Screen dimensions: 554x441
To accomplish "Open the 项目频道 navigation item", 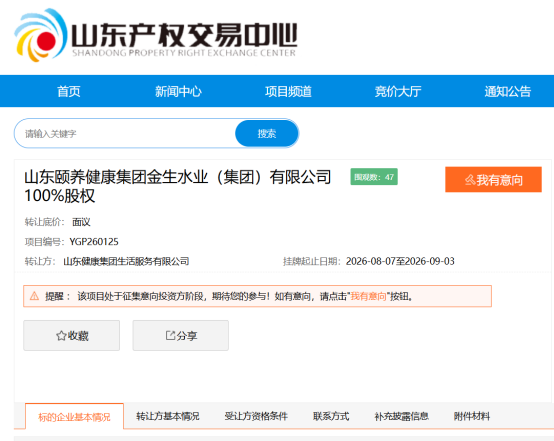I will tap(288, 91).
